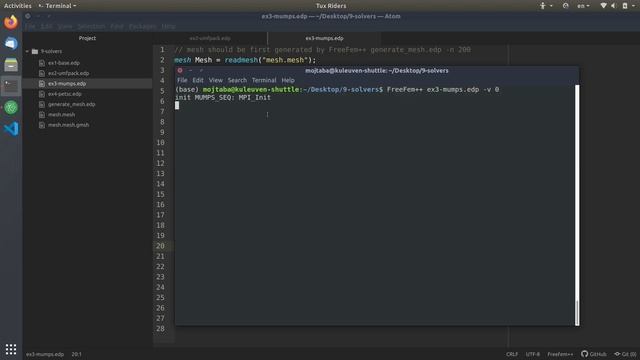Image resolution: width=640 pixels, height=360 pixels.
Task: Open ex2-umfpack.edp in the tree
Action: click(69, 73)
